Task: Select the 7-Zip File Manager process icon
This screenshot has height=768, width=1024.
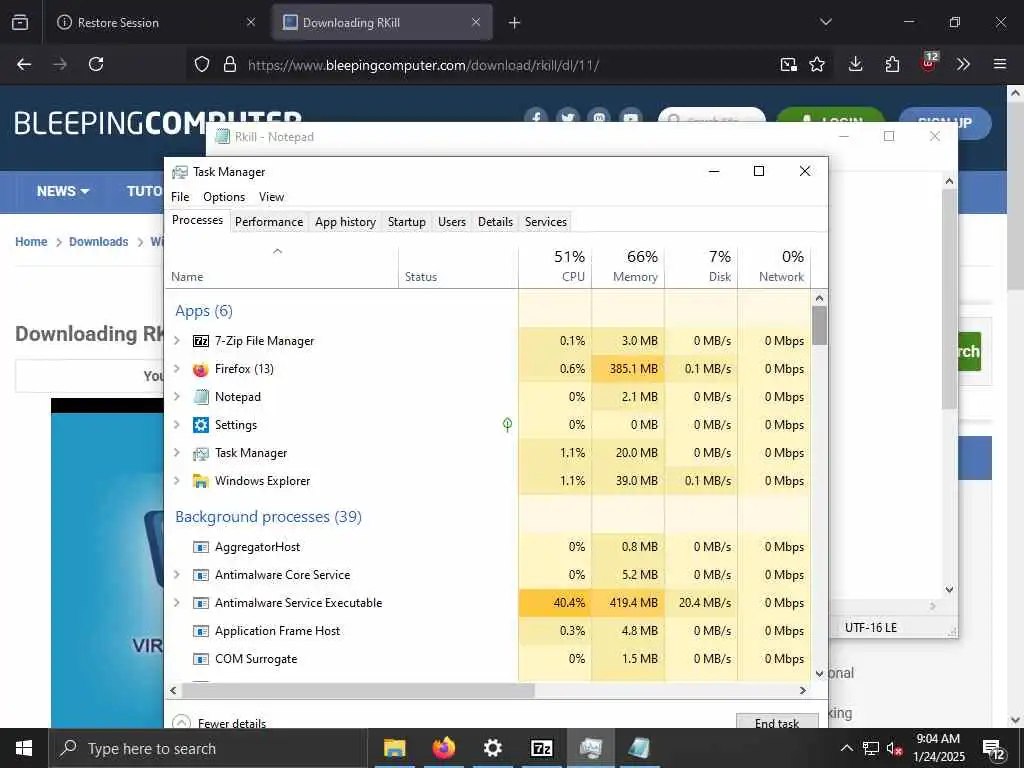Action: pos(200,341)
